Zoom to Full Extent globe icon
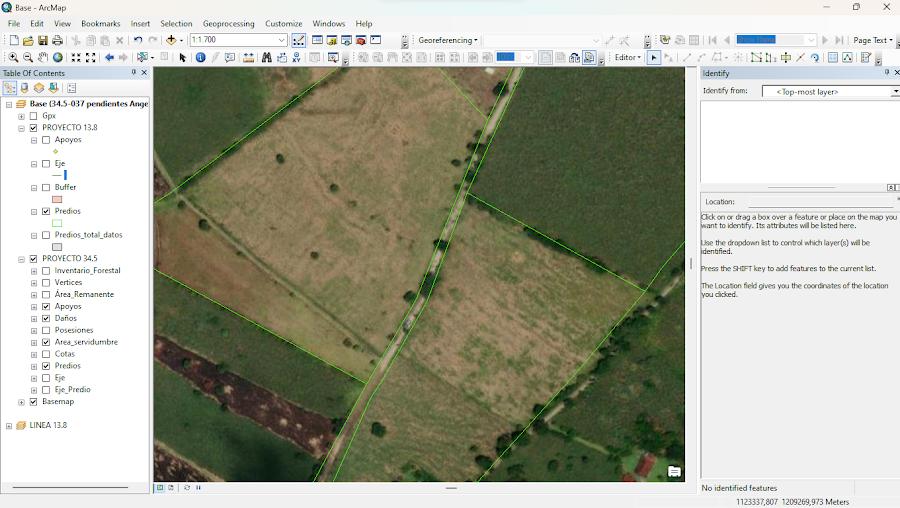Screen dimensions: 900x508 [57, 57]
